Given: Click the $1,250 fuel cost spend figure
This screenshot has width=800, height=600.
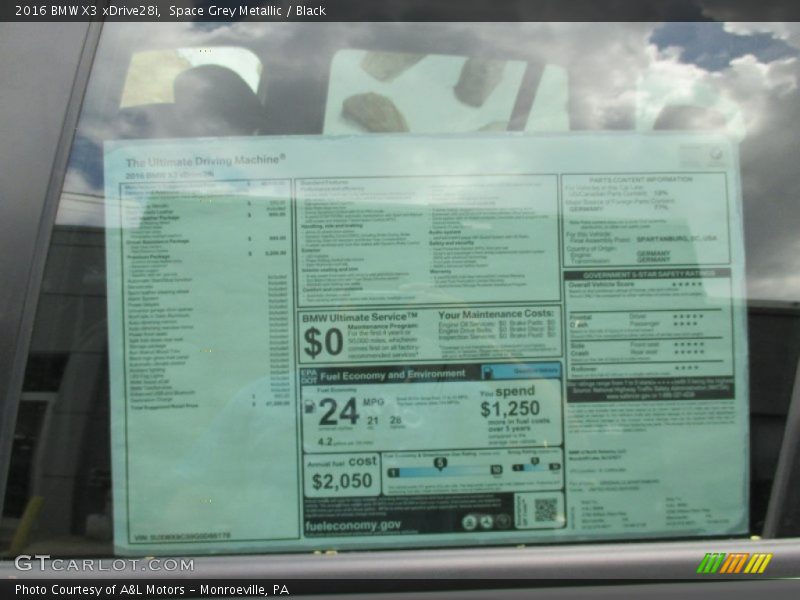Looking at the screenshot, I should (x=509, y=409).
